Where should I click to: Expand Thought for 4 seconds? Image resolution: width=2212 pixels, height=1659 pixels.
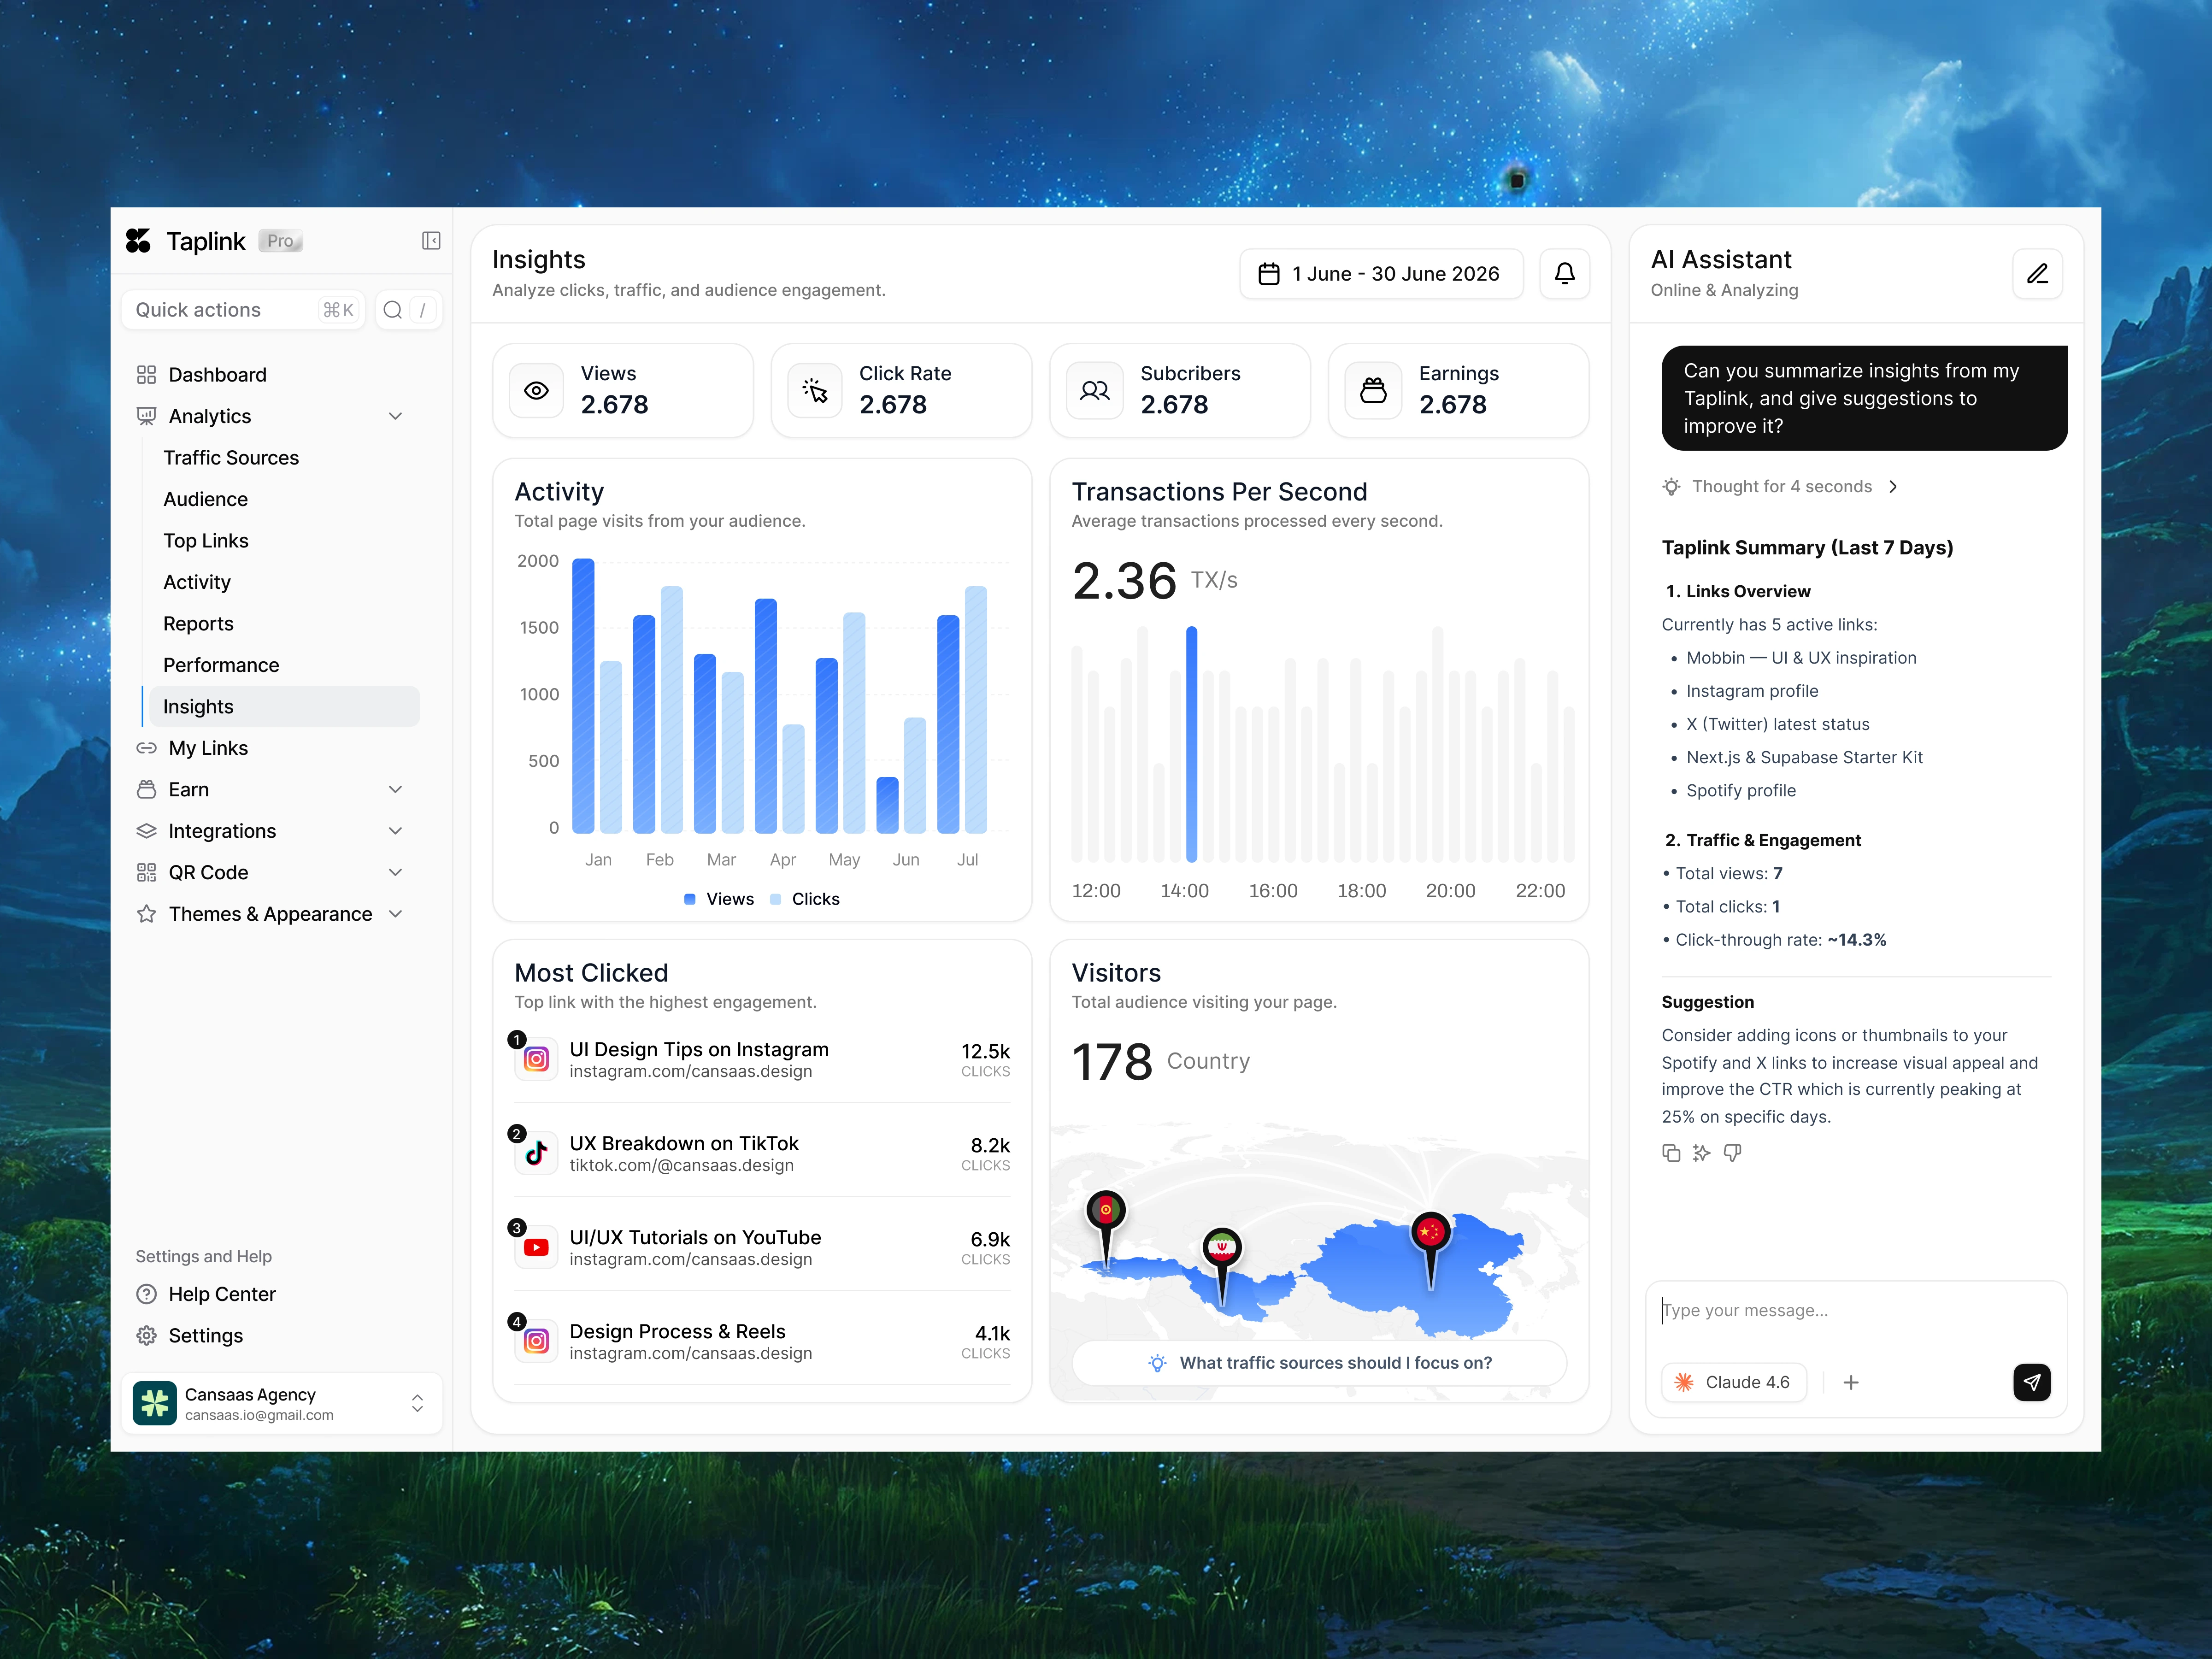coord(1781,487)
